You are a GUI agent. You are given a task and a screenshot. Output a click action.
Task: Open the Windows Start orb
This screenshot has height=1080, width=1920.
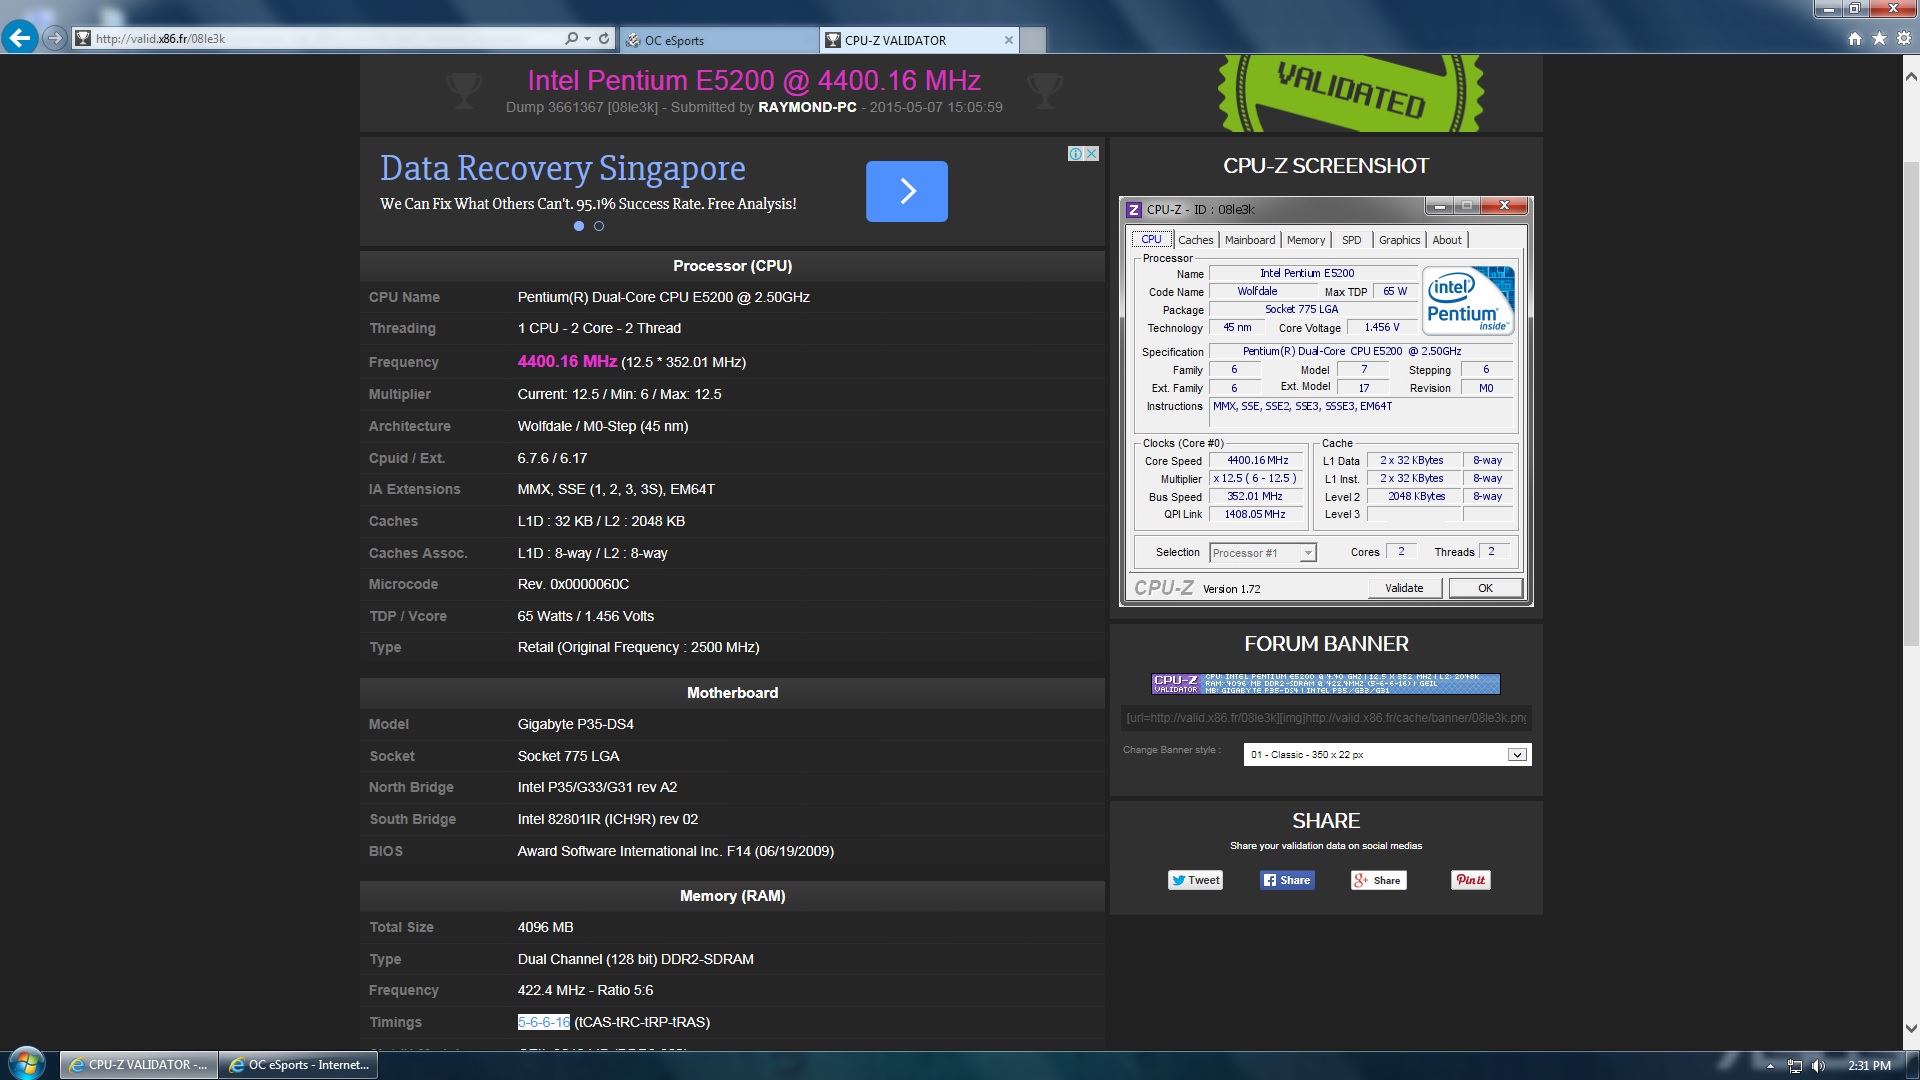tap(27, 1063)
